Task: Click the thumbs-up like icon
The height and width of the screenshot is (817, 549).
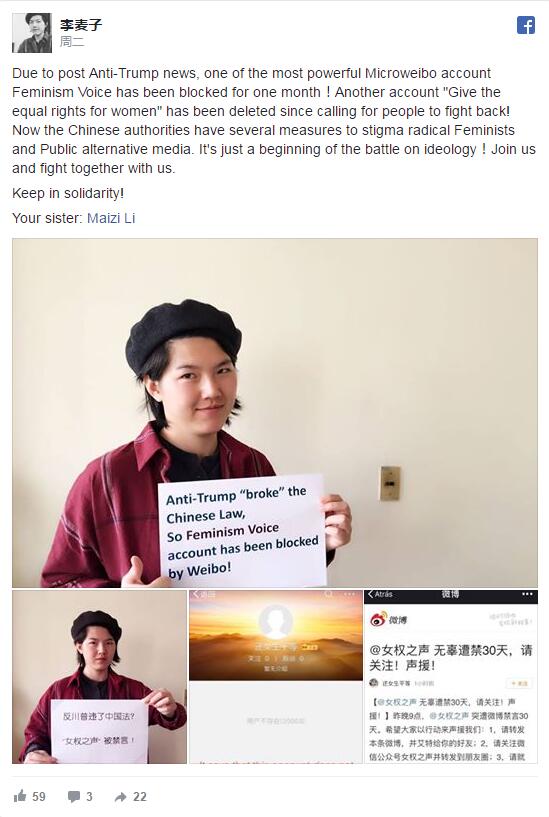Action: click(20, 796)
